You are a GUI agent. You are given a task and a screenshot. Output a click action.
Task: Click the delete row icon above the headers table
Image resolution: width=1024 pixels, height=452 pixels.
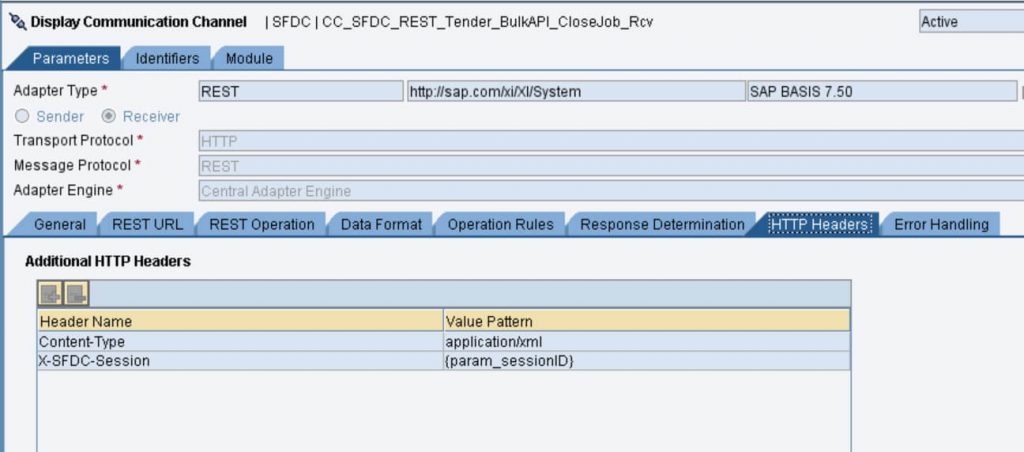coord(76,294)
